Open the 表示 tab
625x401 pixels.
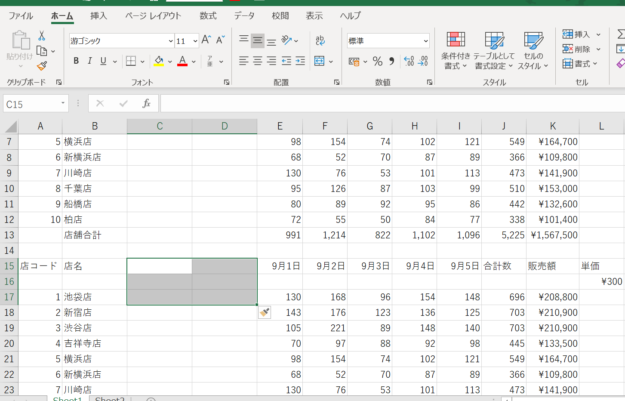click(314, 16)
